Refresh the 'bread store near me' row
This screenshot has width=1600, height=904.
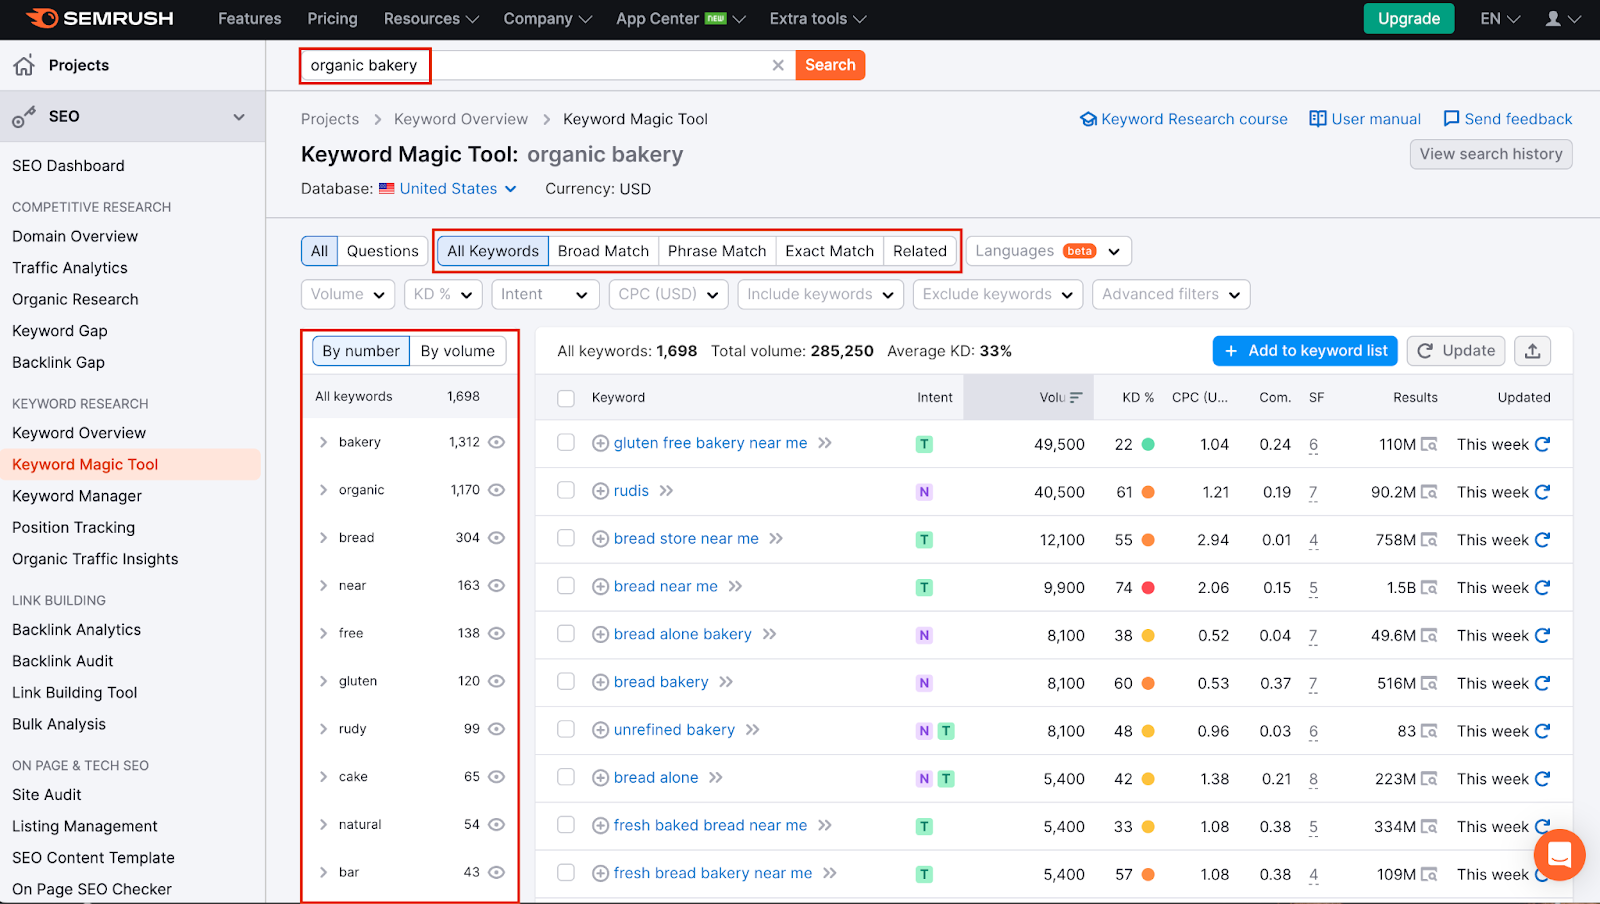1542,540
